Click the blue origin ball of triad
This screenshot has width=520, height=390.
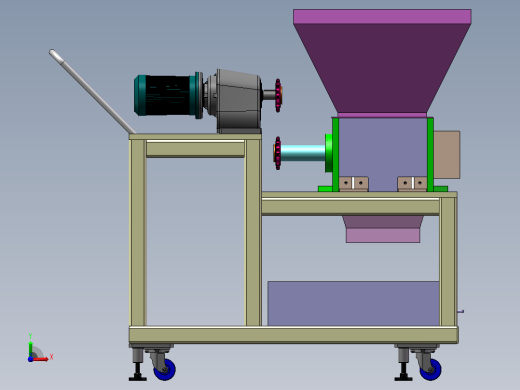30,359
